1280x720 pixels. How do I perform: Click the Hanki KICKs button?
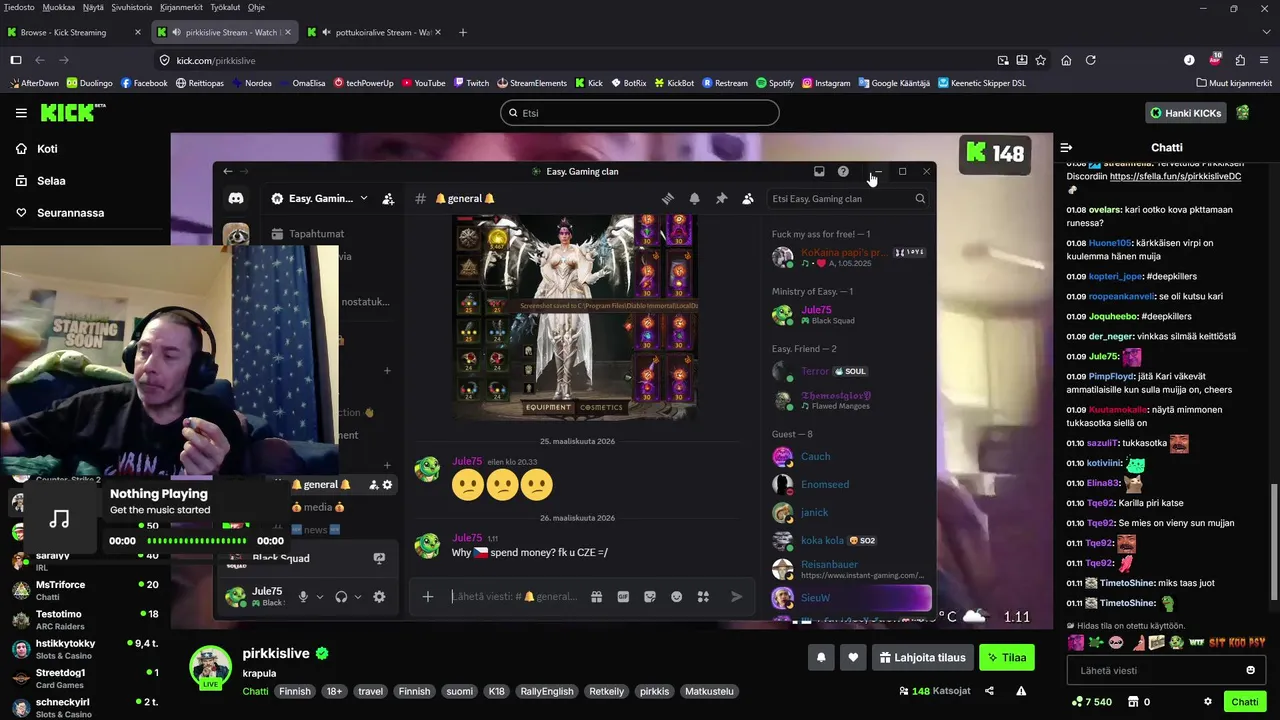[x=1185, y=113]
